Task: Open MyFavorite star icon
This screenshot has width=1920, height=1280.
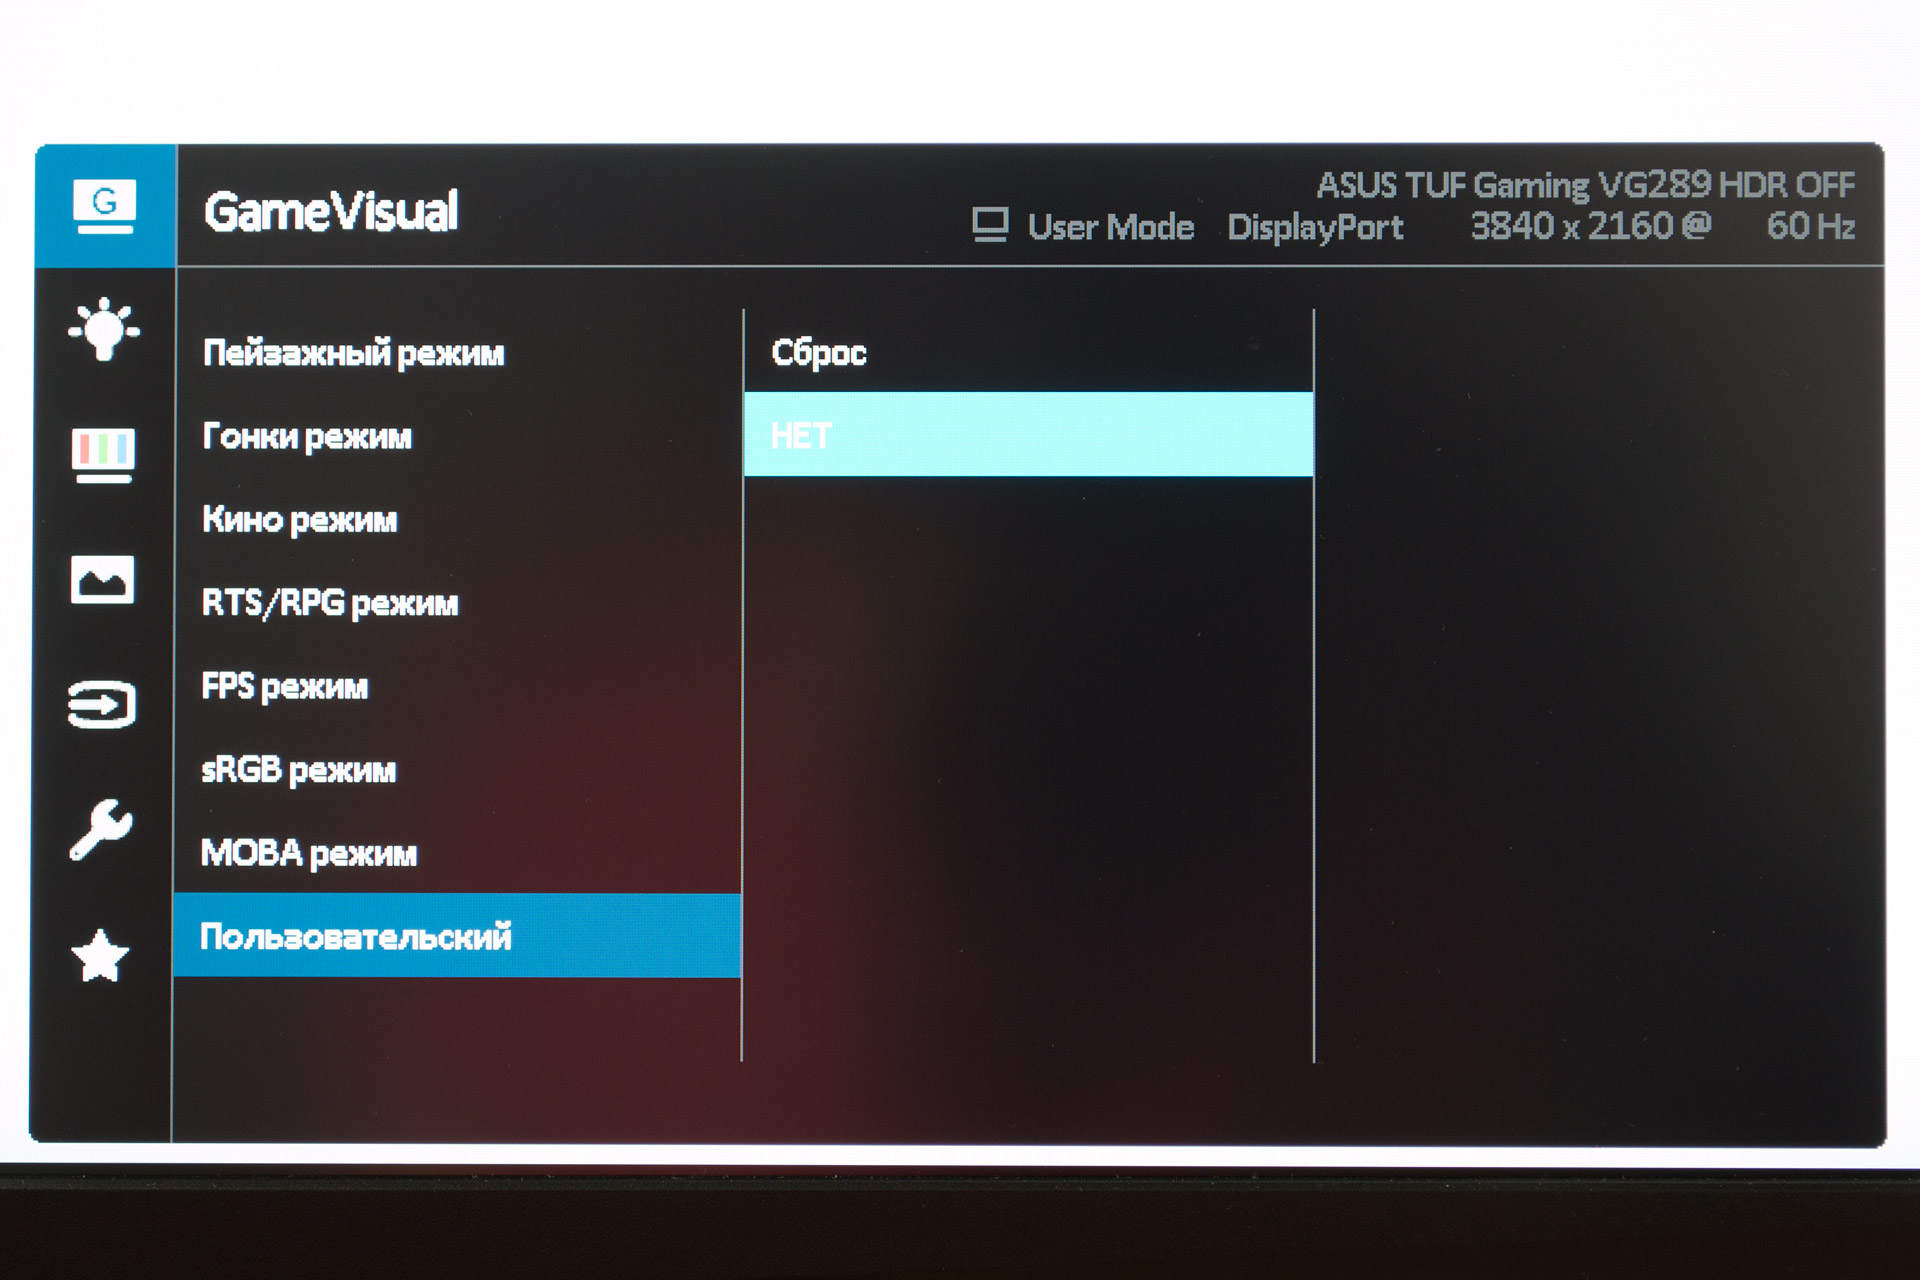Action: coord(100,956)
